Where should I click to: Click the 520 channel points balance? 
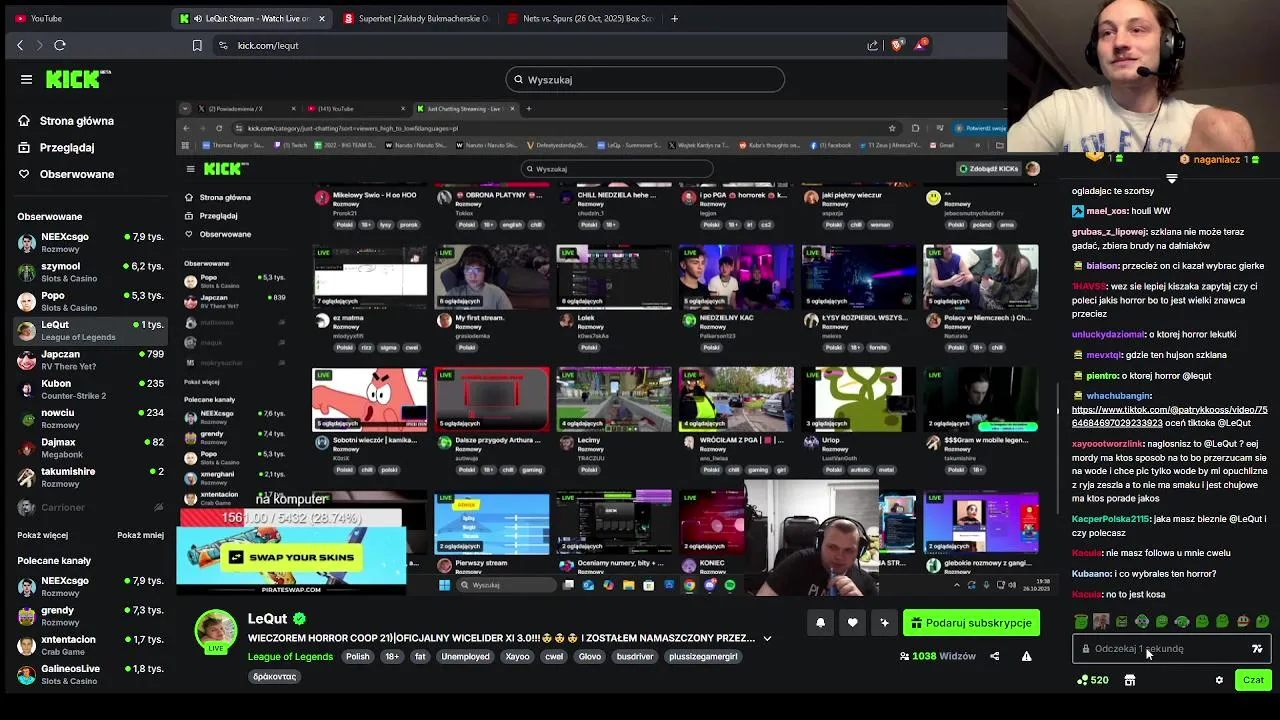click(x=1092, y=680)
